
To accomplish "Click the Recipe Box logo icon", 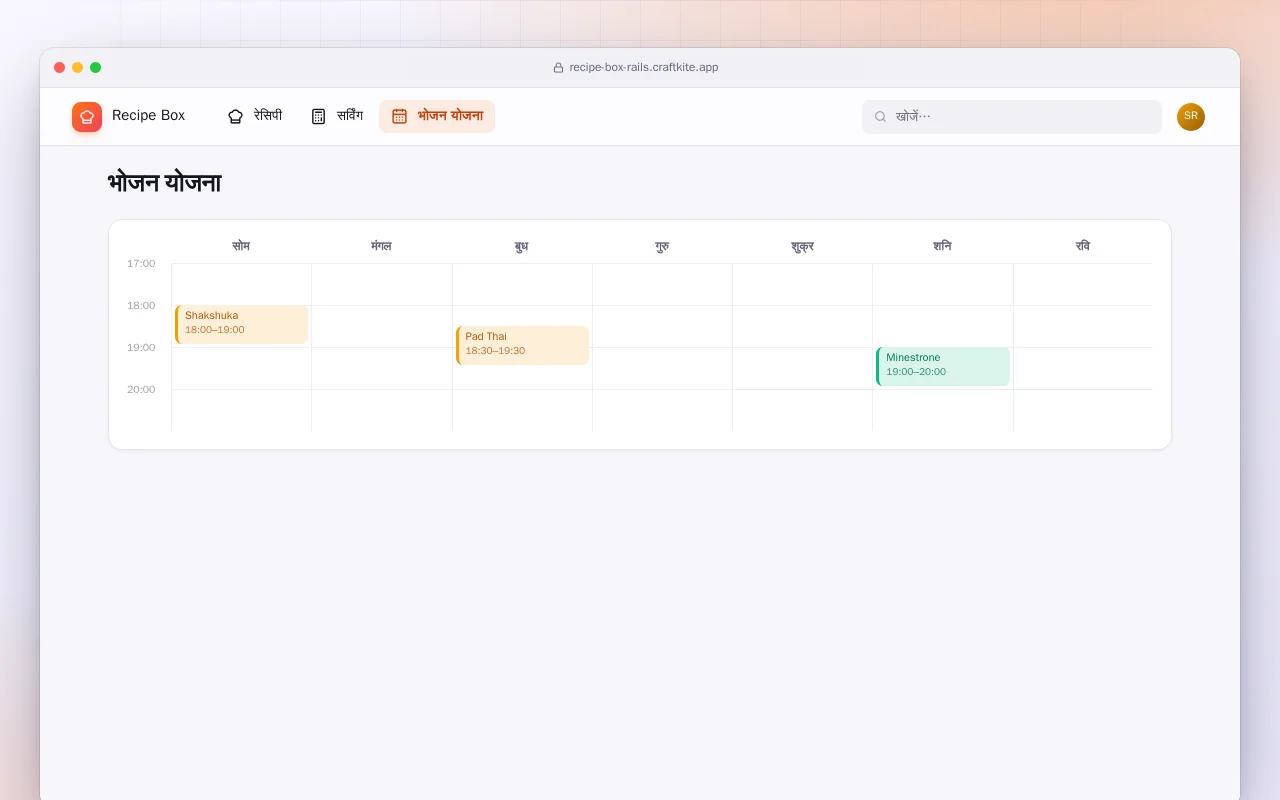I will (87, 117).
